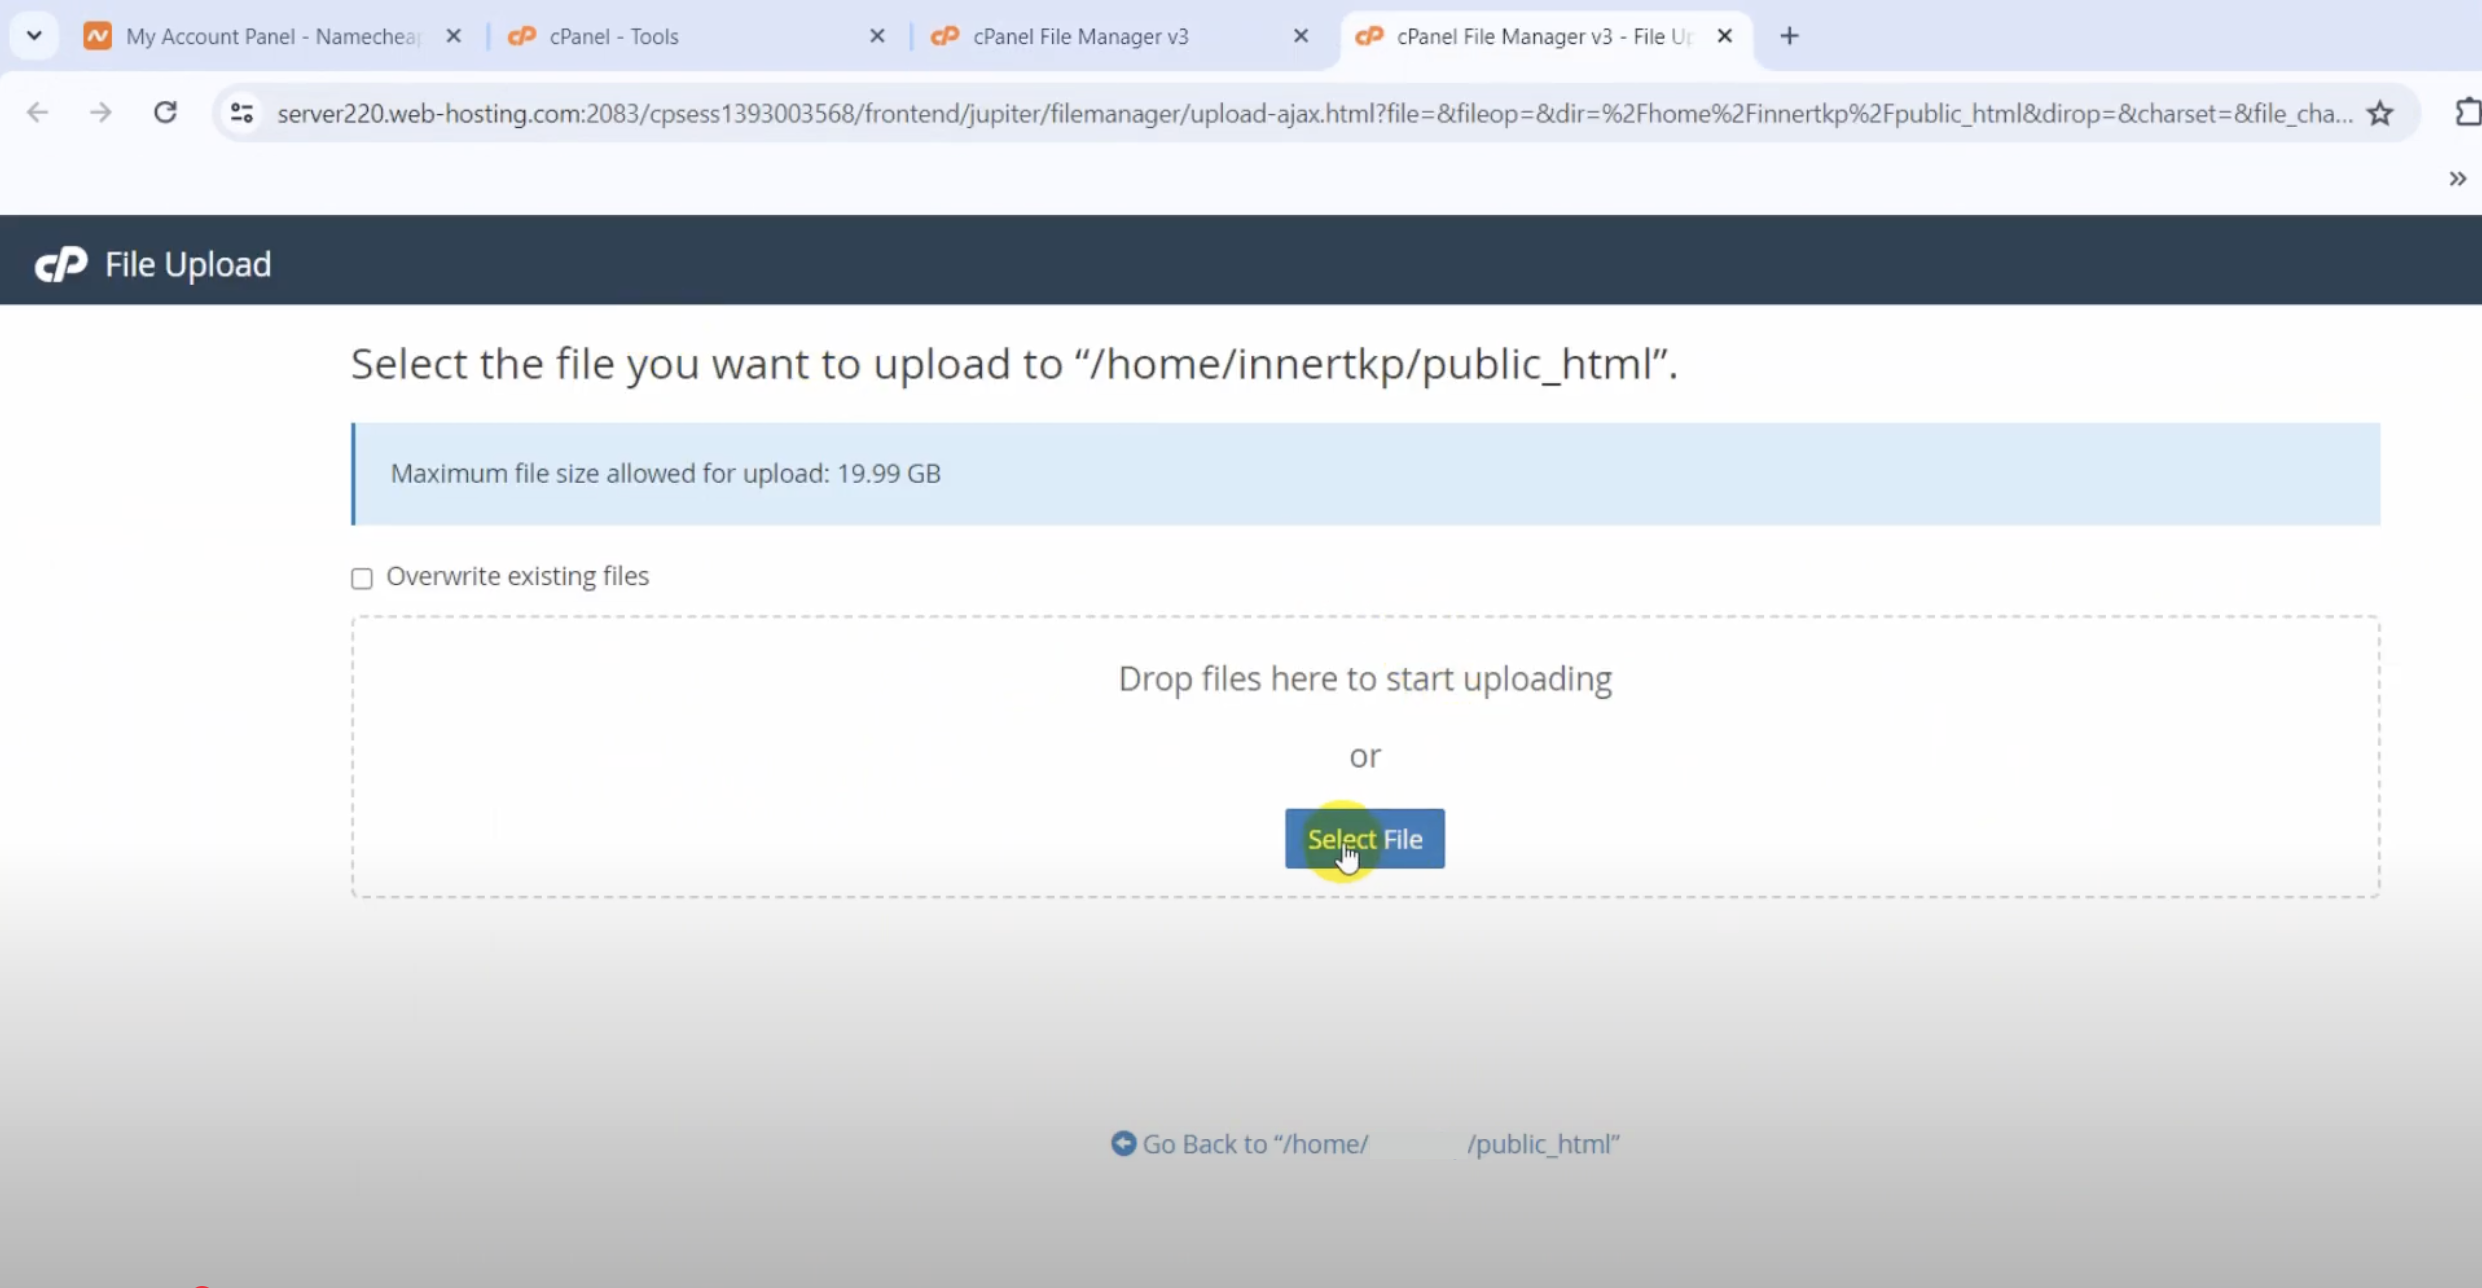The width and height of the screenshot is (2482, 1288).
Task: Click the address bar URL field
Action: click(x=1314, y=113)
